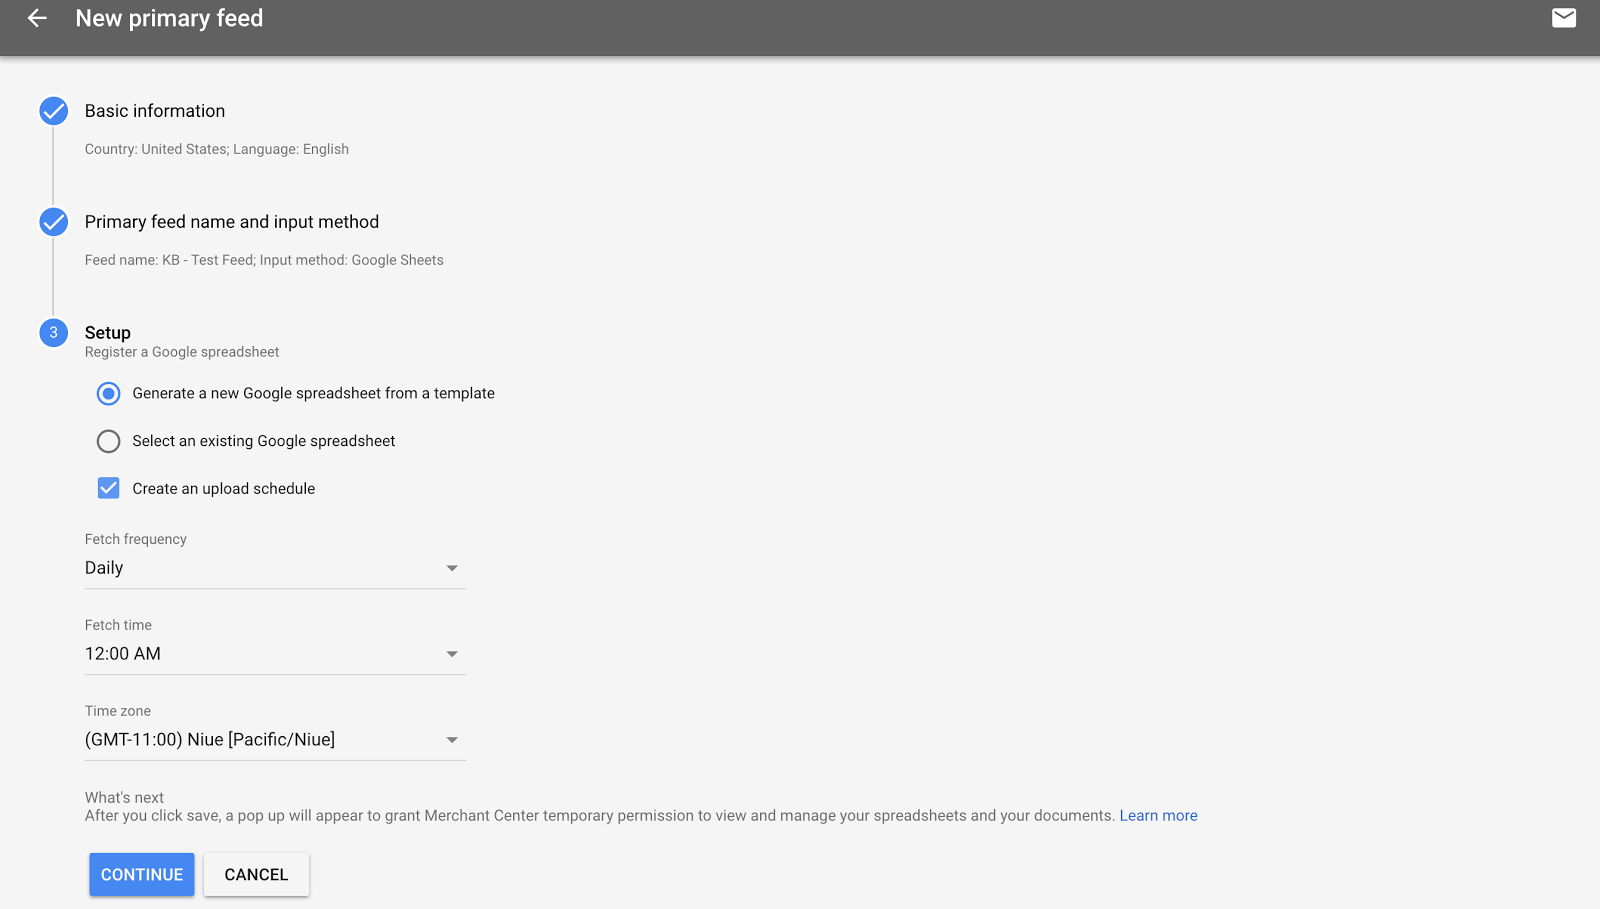Open the Fetch time dropdown
The image size is (1600, 909).
click(452, 654)
